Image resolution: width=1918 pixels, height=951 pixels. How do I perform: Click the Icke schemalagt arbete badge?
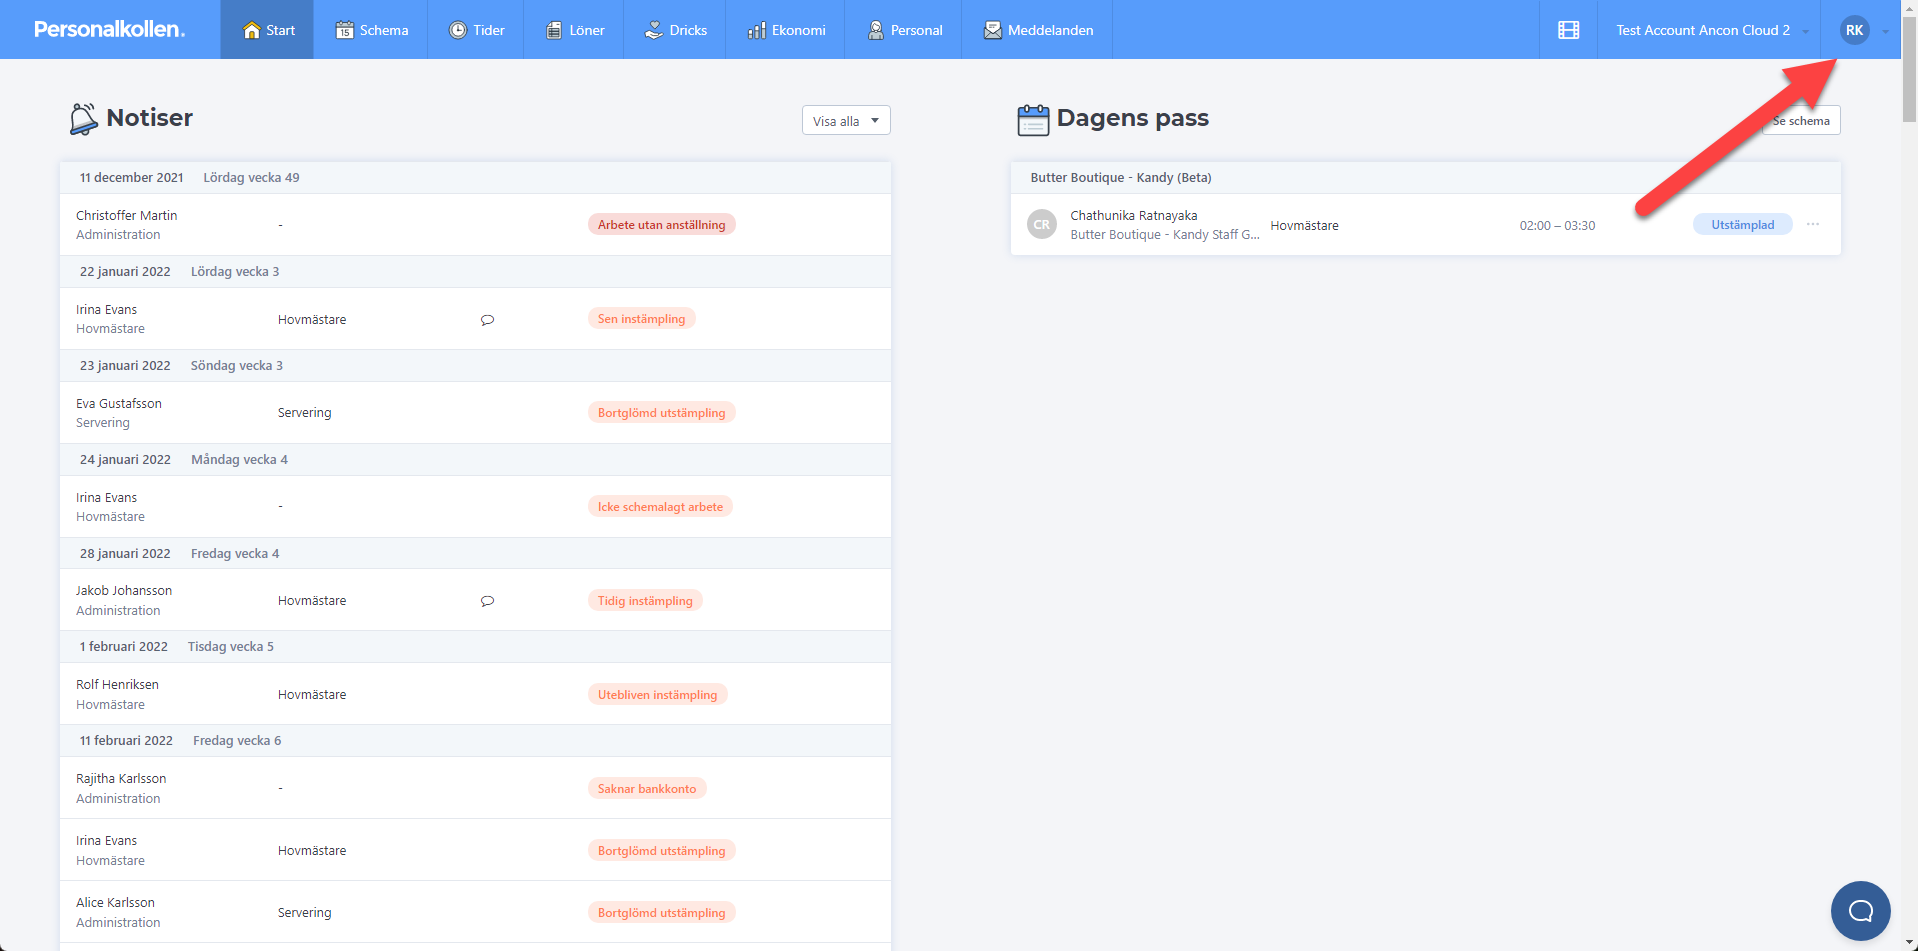pyautogui.click(x=660, y=506)
